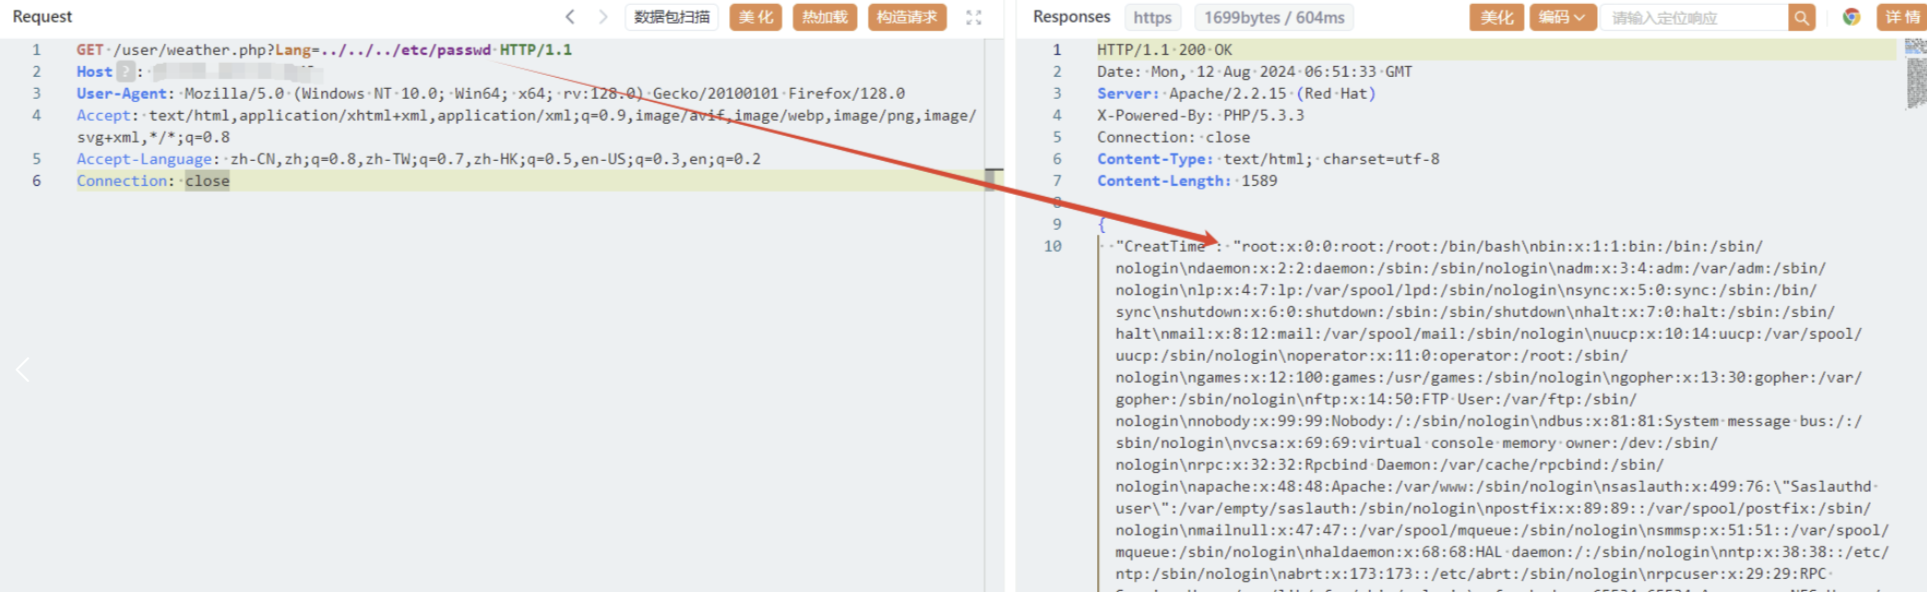Screen dimensions: 1927x592
Task: Expand the Request panel to fullscreen
Action: coord(973,17)
